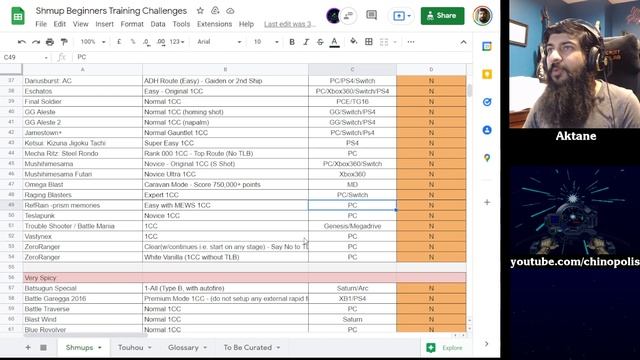Hide the side panel with the chevron
Image resolution: width=640 pixels, height=360 pixels.
pos(486,344)
